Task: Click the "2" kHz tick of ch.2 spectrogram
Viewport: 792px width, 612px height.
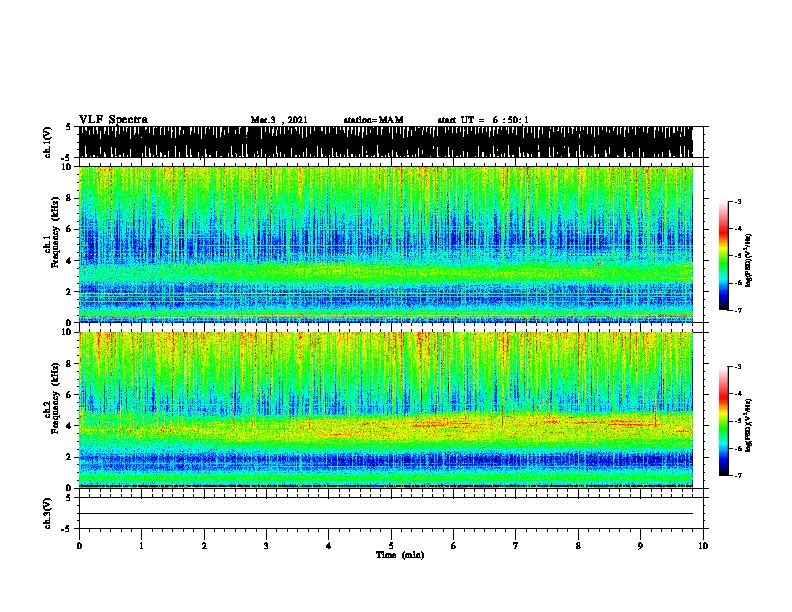Action: point(70,457)
